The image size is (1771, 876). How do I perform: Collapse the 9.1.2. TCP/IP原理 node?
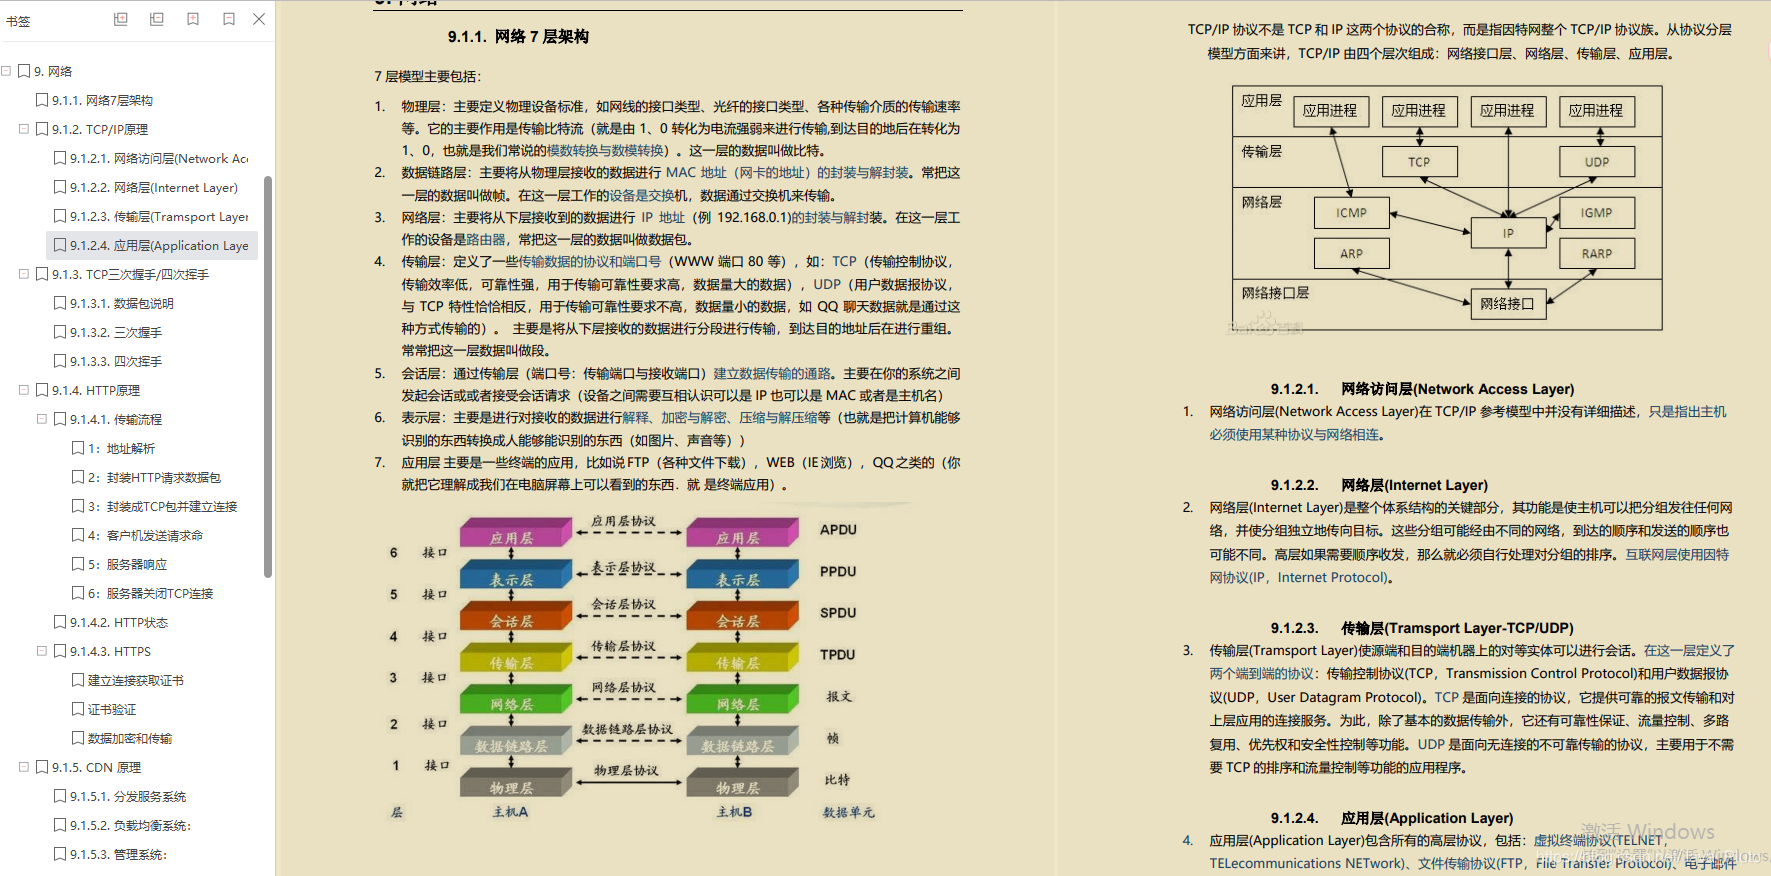(24, 129)
